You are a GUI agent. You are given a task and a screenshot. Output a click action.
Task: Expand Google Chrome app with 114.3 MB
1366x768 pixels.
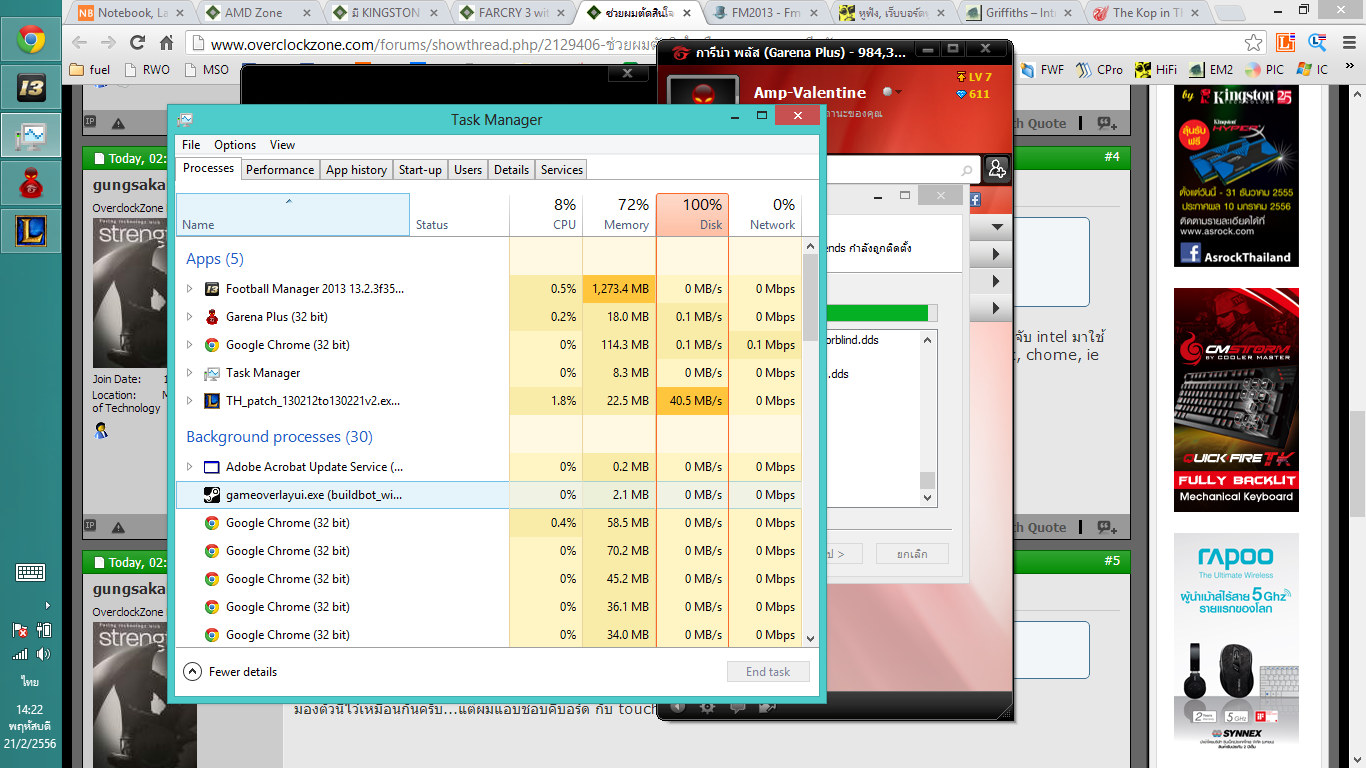(x=190, y=345)
